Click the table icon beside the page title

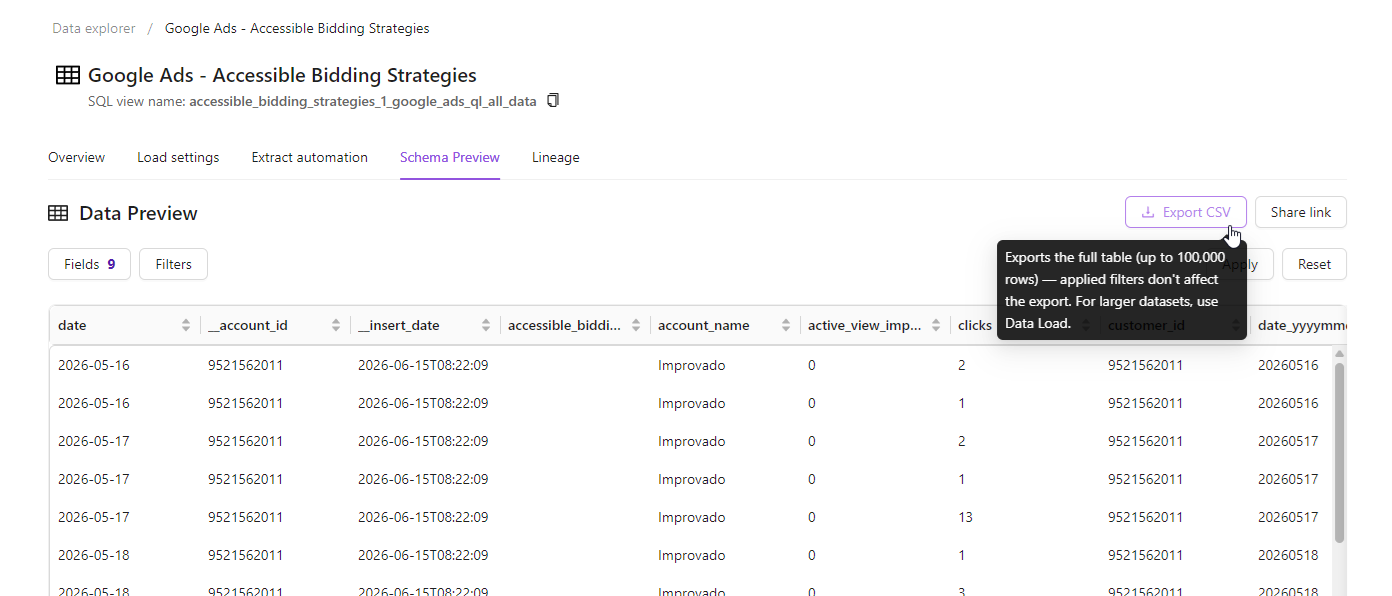click(68, 75)
